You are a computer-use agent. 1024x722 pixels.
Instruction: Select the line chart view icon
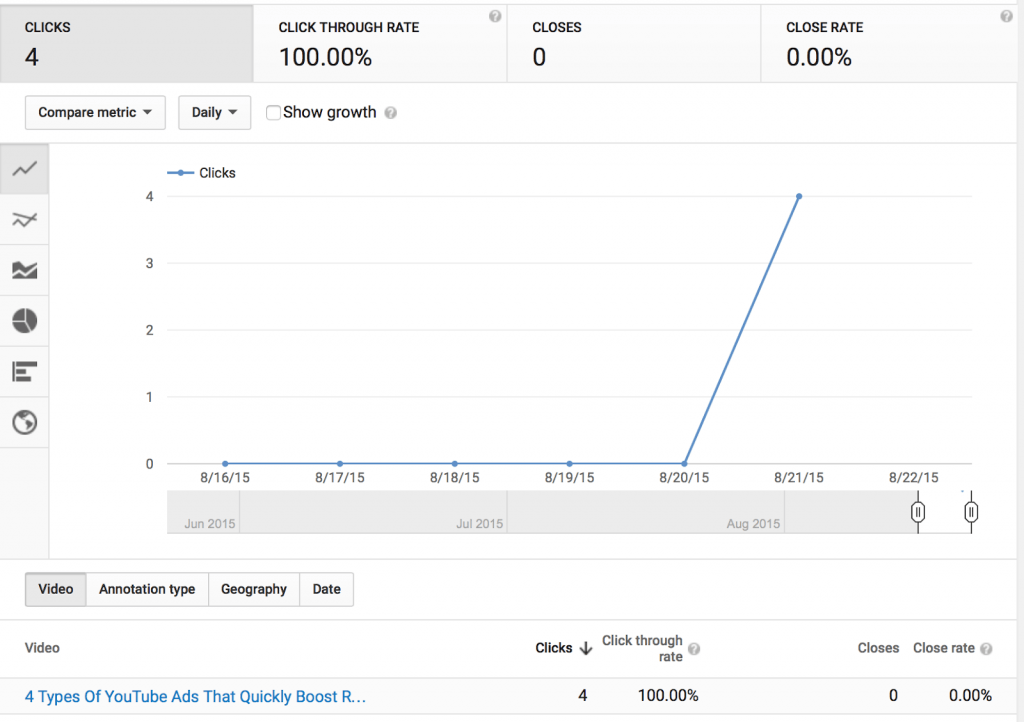click(x=24, y=169)
